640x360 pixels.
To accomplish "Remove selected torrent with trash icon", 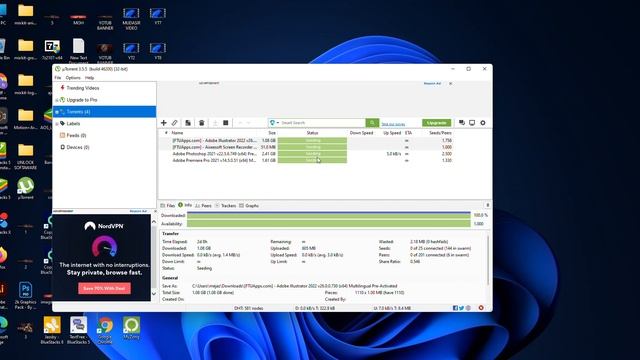I will pos(202,123).
